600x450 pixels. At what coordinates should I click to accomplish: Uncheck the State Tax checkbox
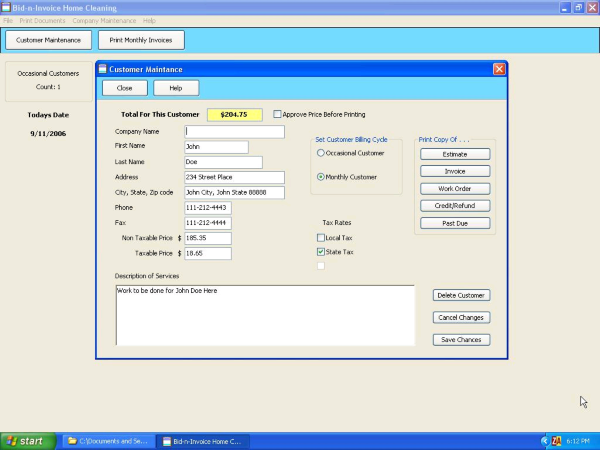[x=320, y=252]
